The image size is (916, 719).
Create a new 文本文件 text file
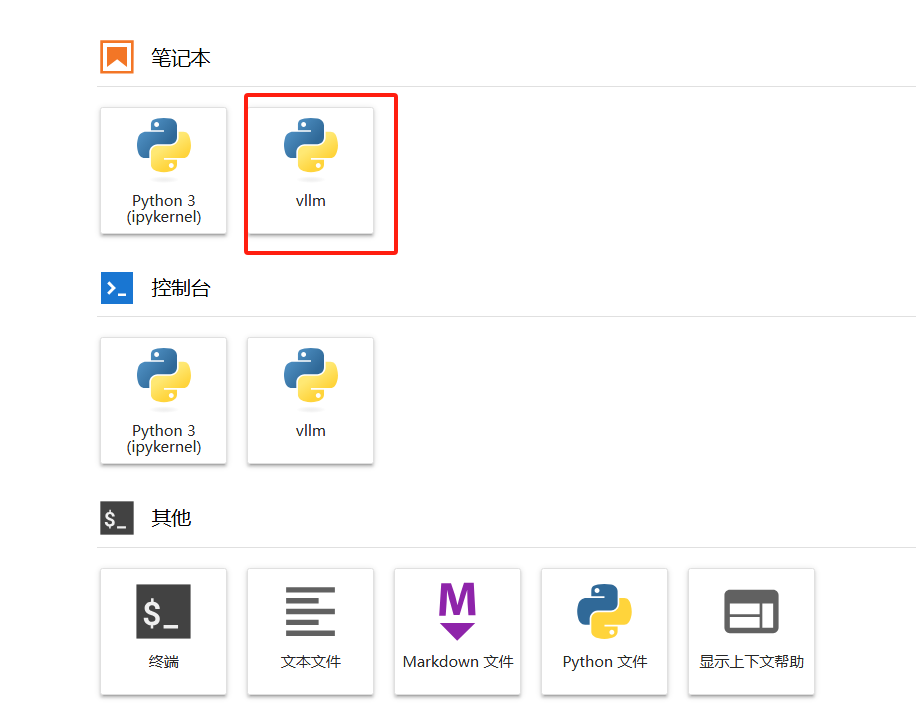tap(310, 631)
